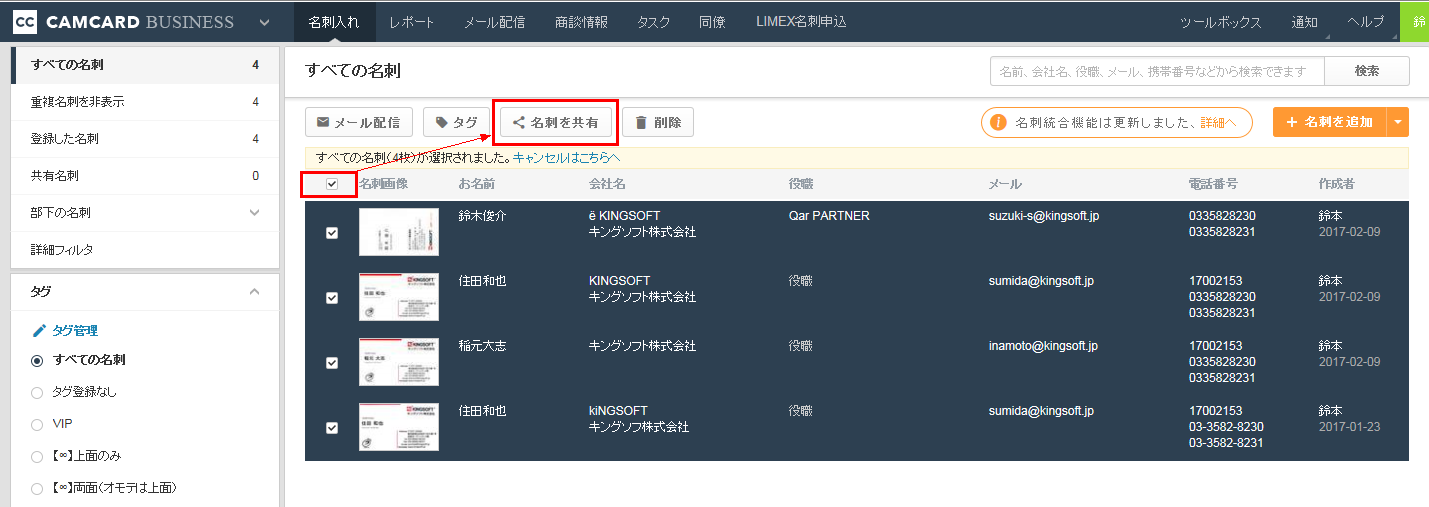Viewport: 1429px width, 507px height.
Task: Click the 名刺を共有 button
Action: [555, 122]
